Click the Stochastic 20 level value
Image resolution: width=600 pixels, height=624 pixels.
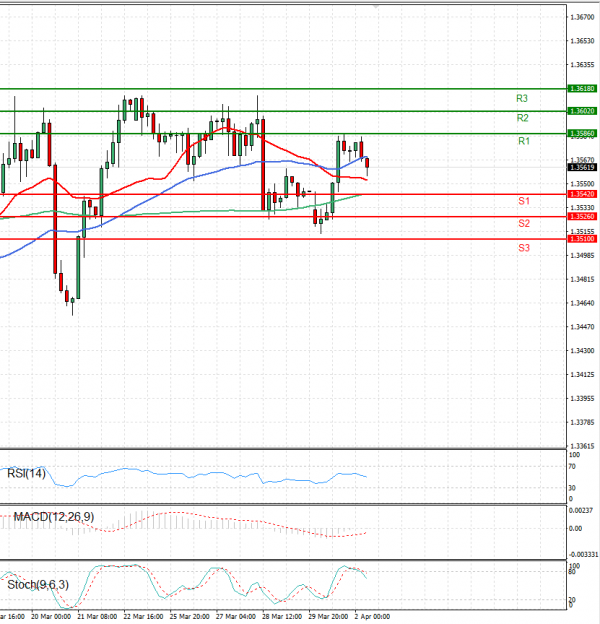click(x=572, y=600)
